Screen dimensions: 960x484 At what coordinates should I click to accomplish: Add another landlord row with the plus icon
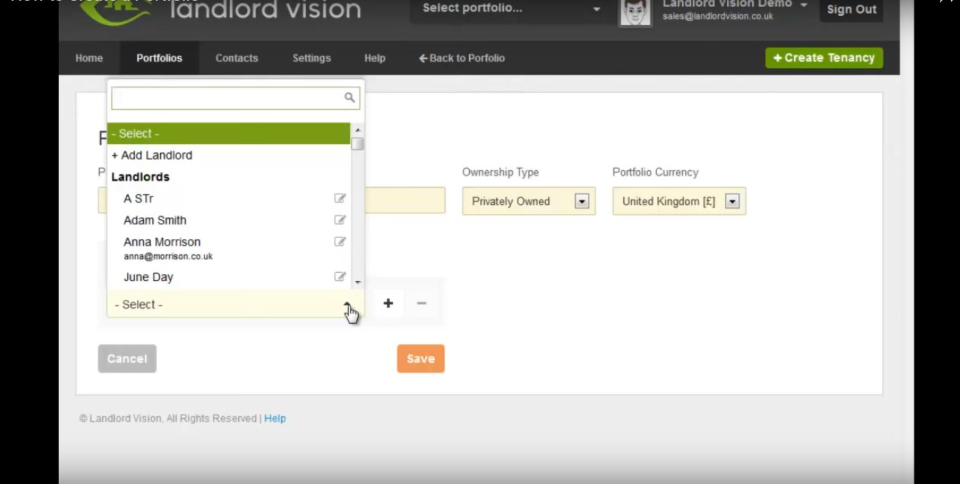(388, 303)
